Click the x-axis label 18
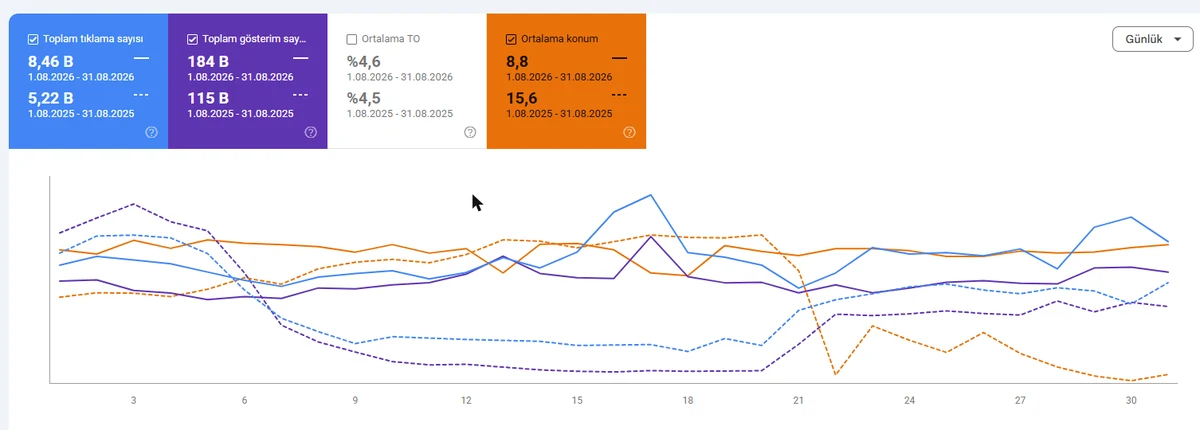 coord(688,400)
